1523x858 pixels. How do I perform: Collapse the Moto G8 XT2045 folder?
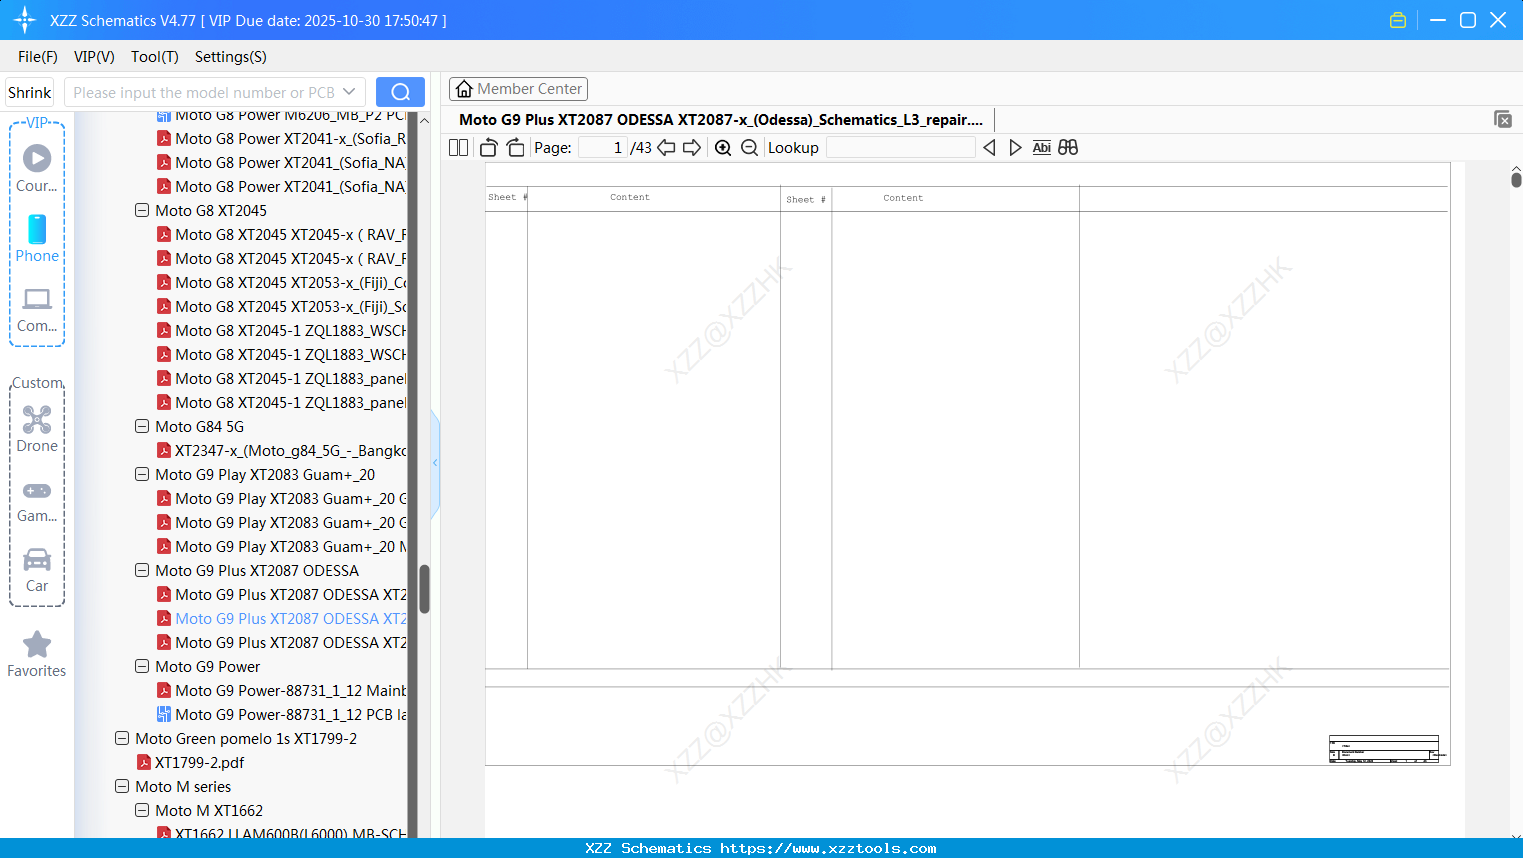[142, 211]
